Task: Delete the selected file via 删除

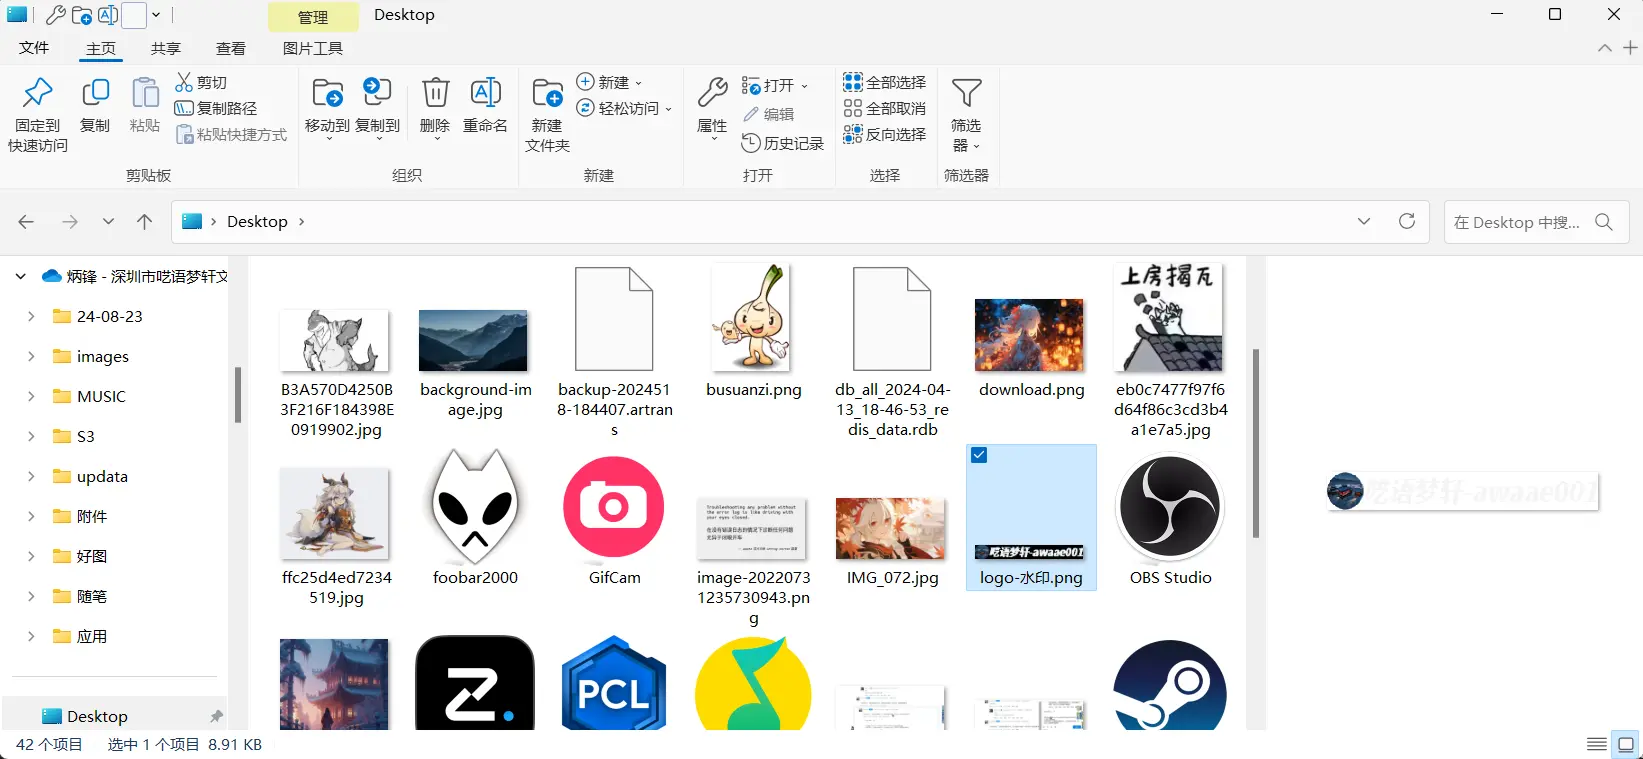Action: pos(435,106)
